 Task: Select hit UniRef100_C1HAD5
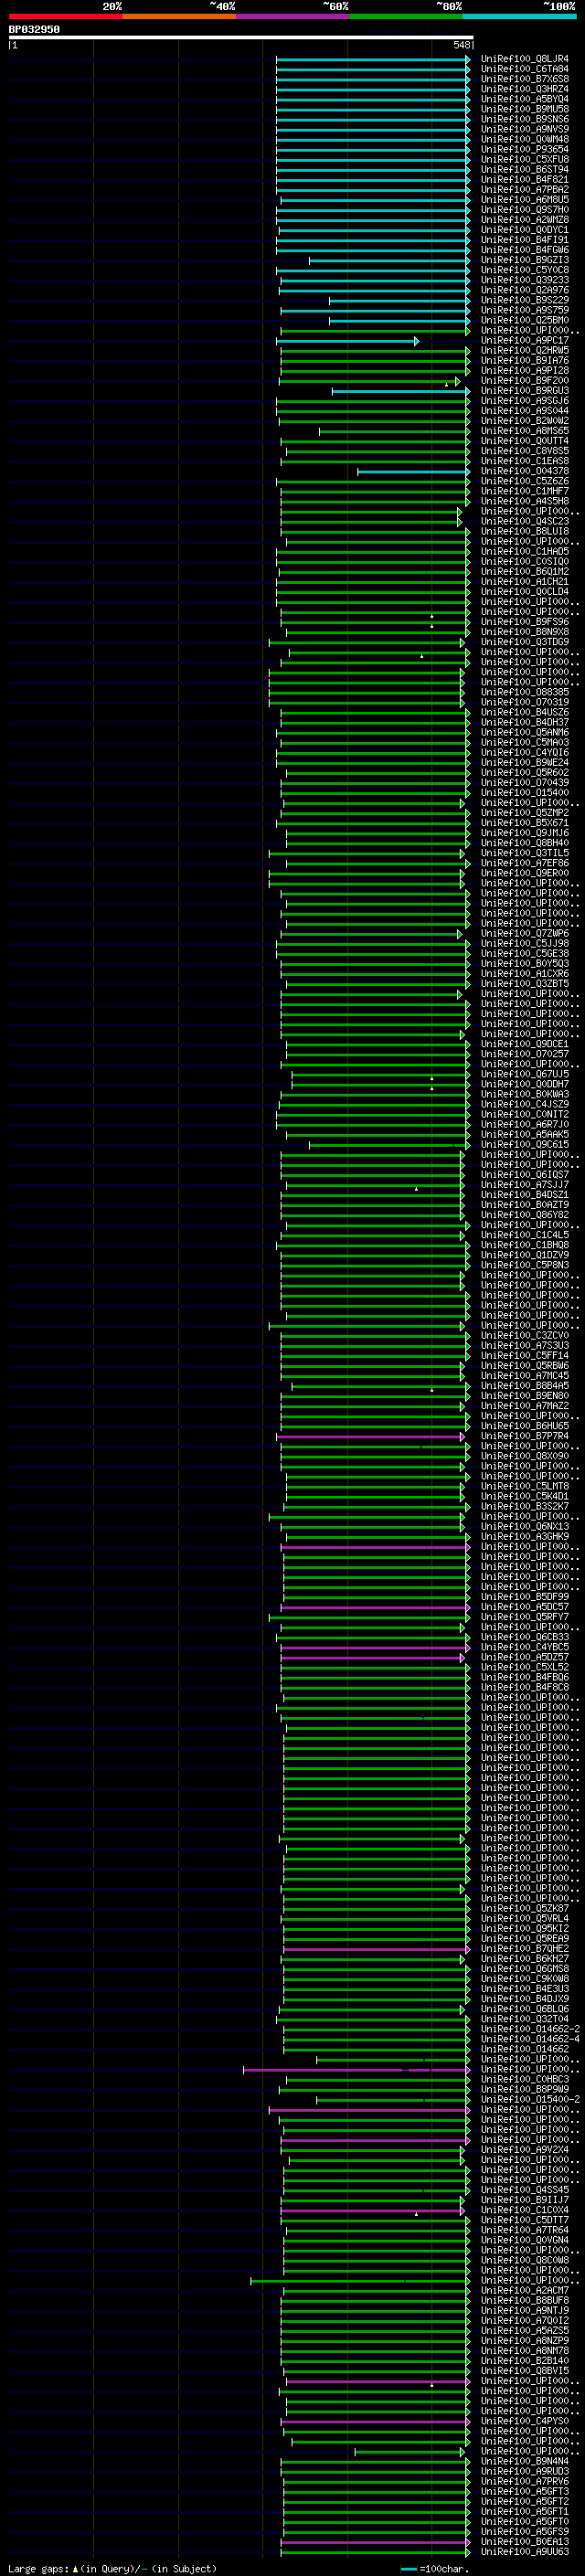tap(524, 552)
